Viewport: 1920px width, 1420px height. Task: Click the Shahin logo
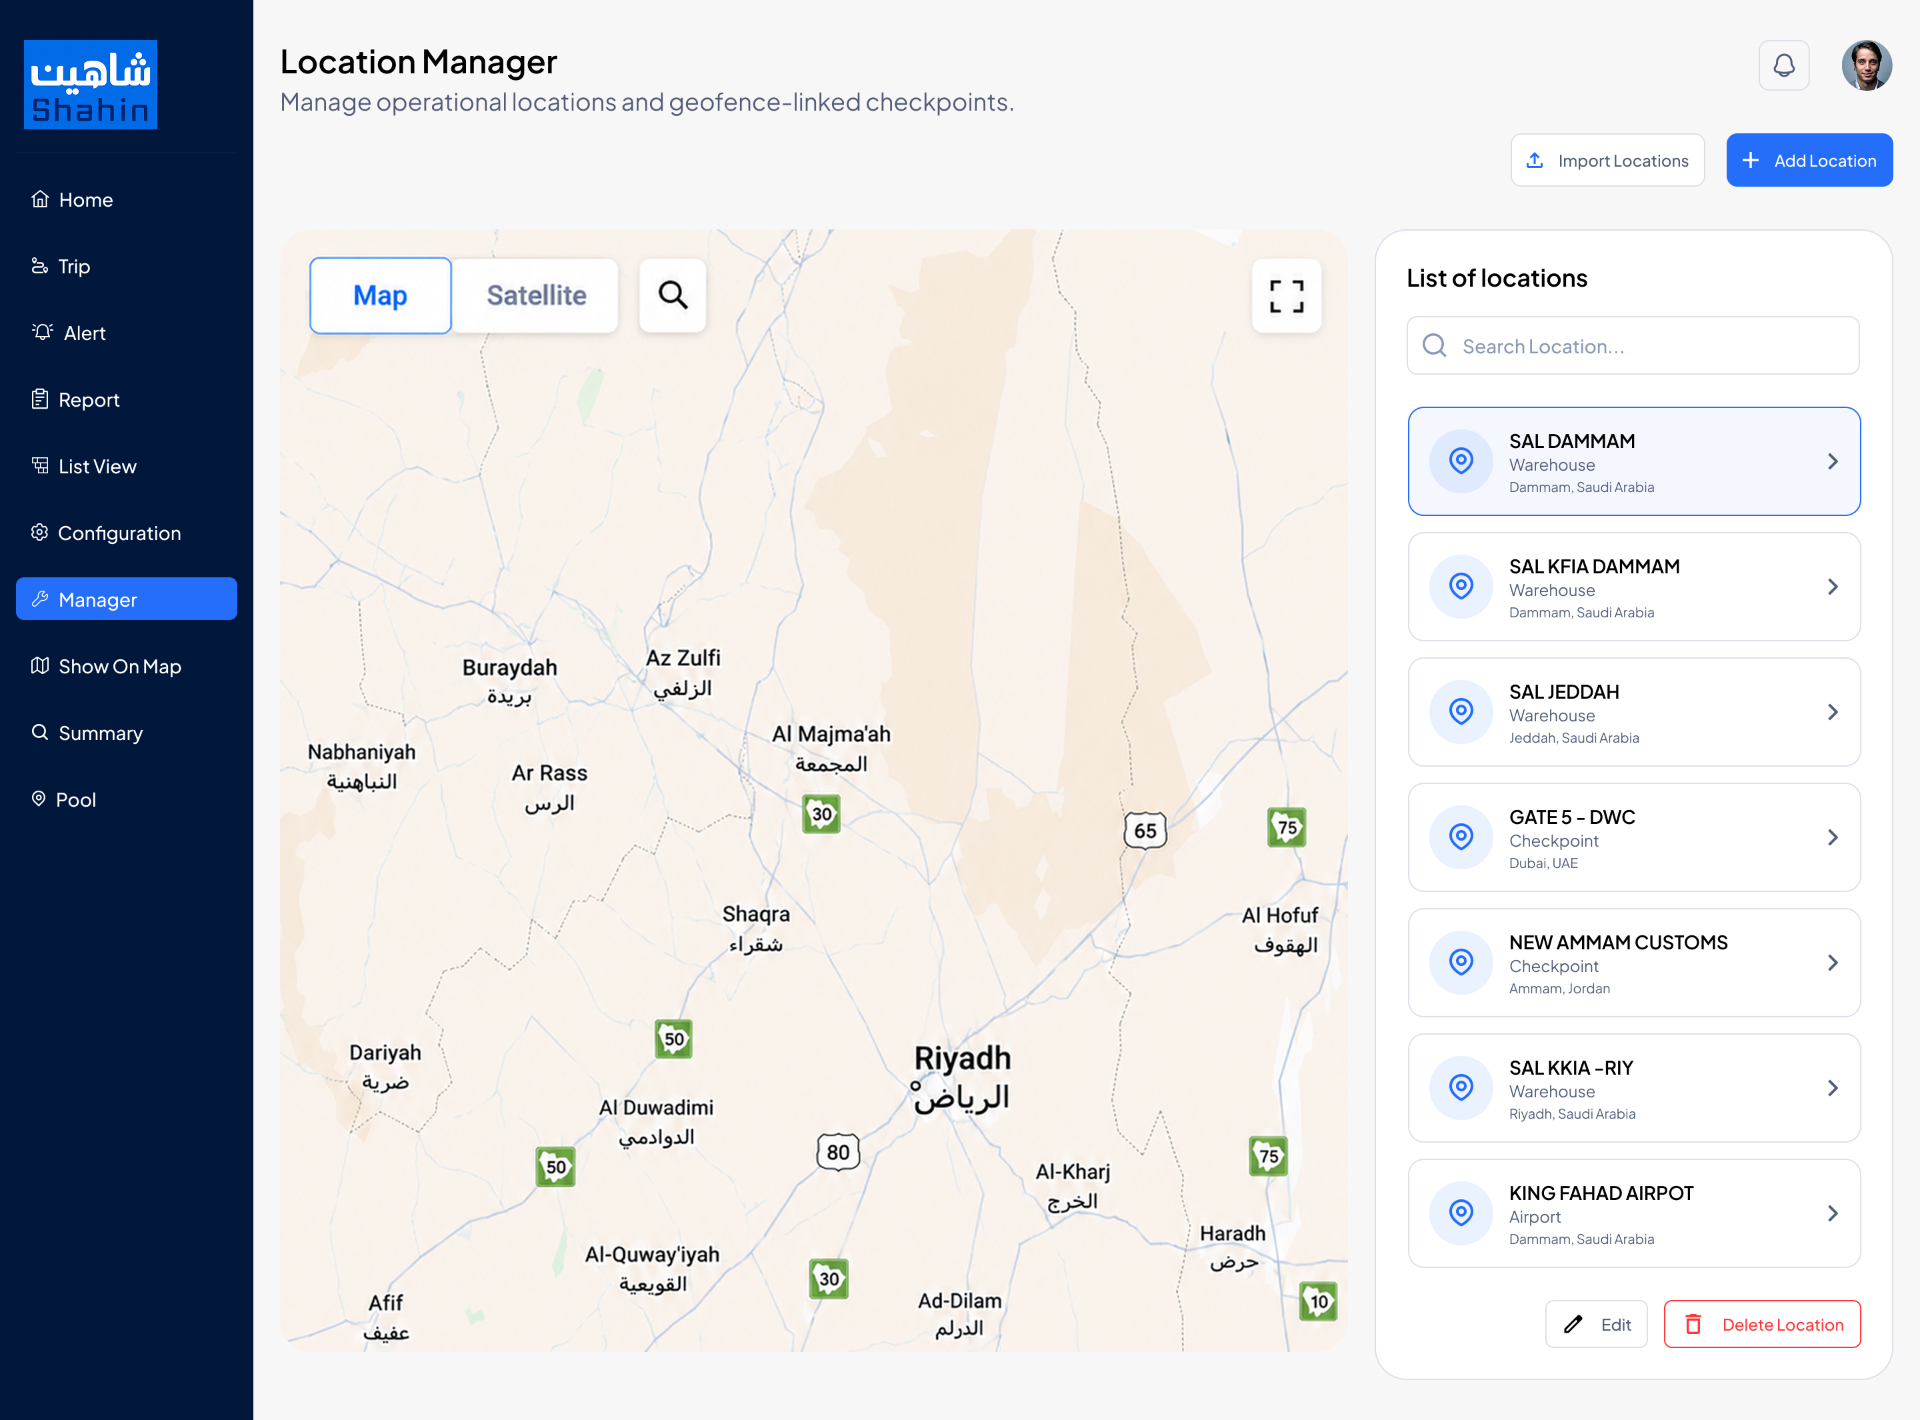(91, 85)
